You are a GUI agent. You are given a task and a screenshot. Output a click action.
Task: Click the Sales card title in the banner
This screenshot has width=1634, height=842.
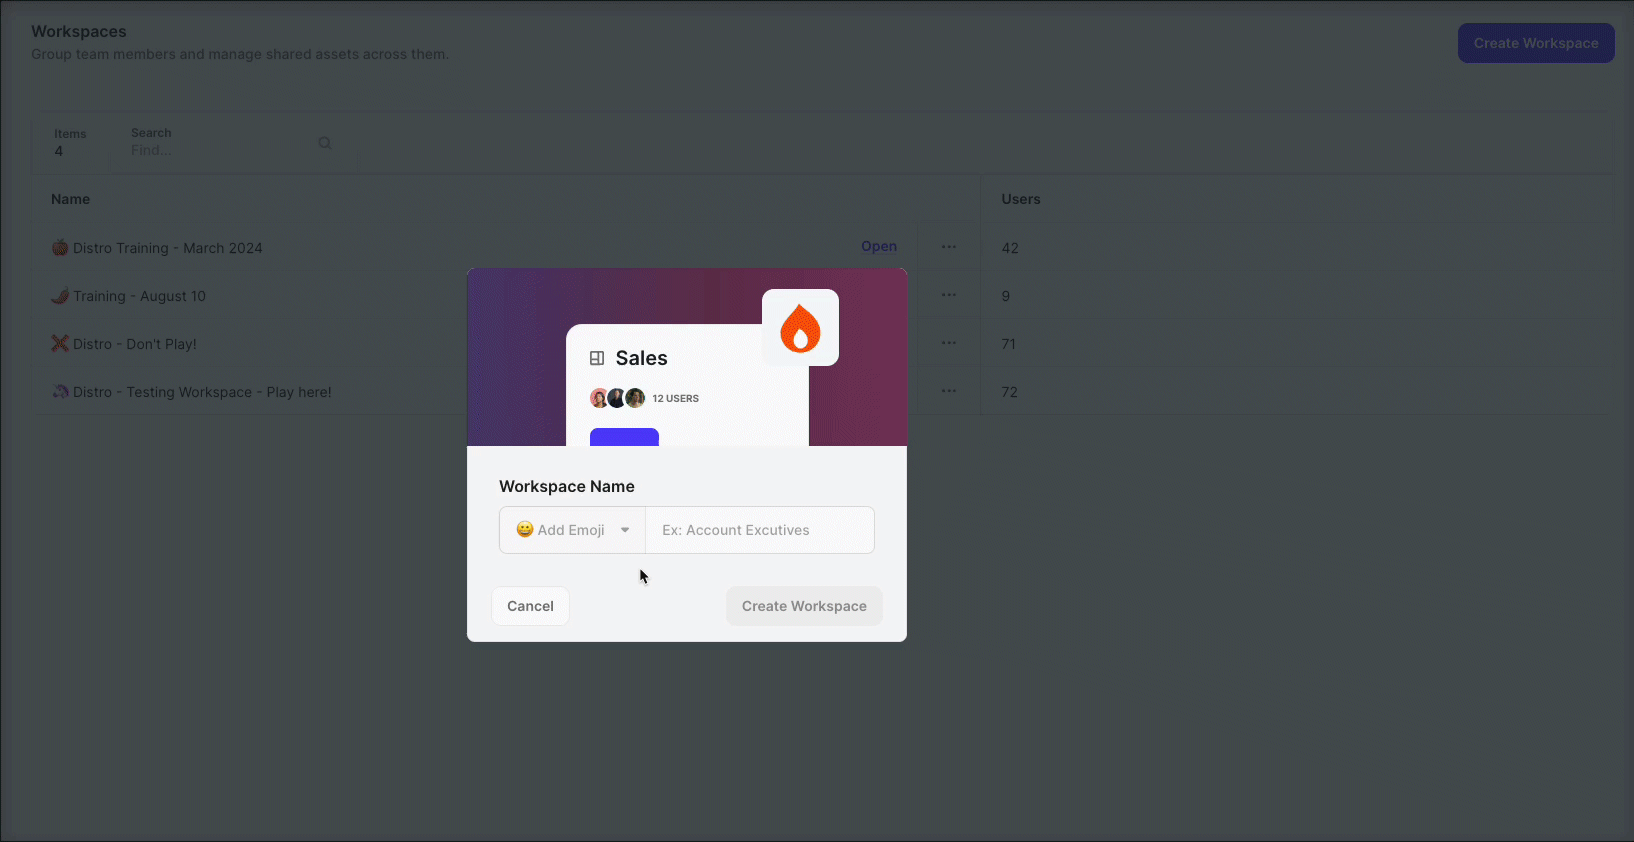point(641,358)
